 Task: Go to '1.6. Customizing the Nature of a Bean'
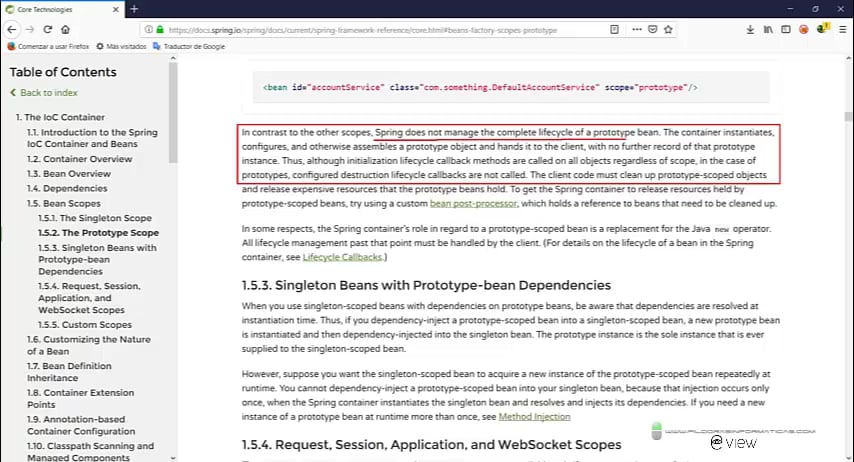click(x=89, y=345)
